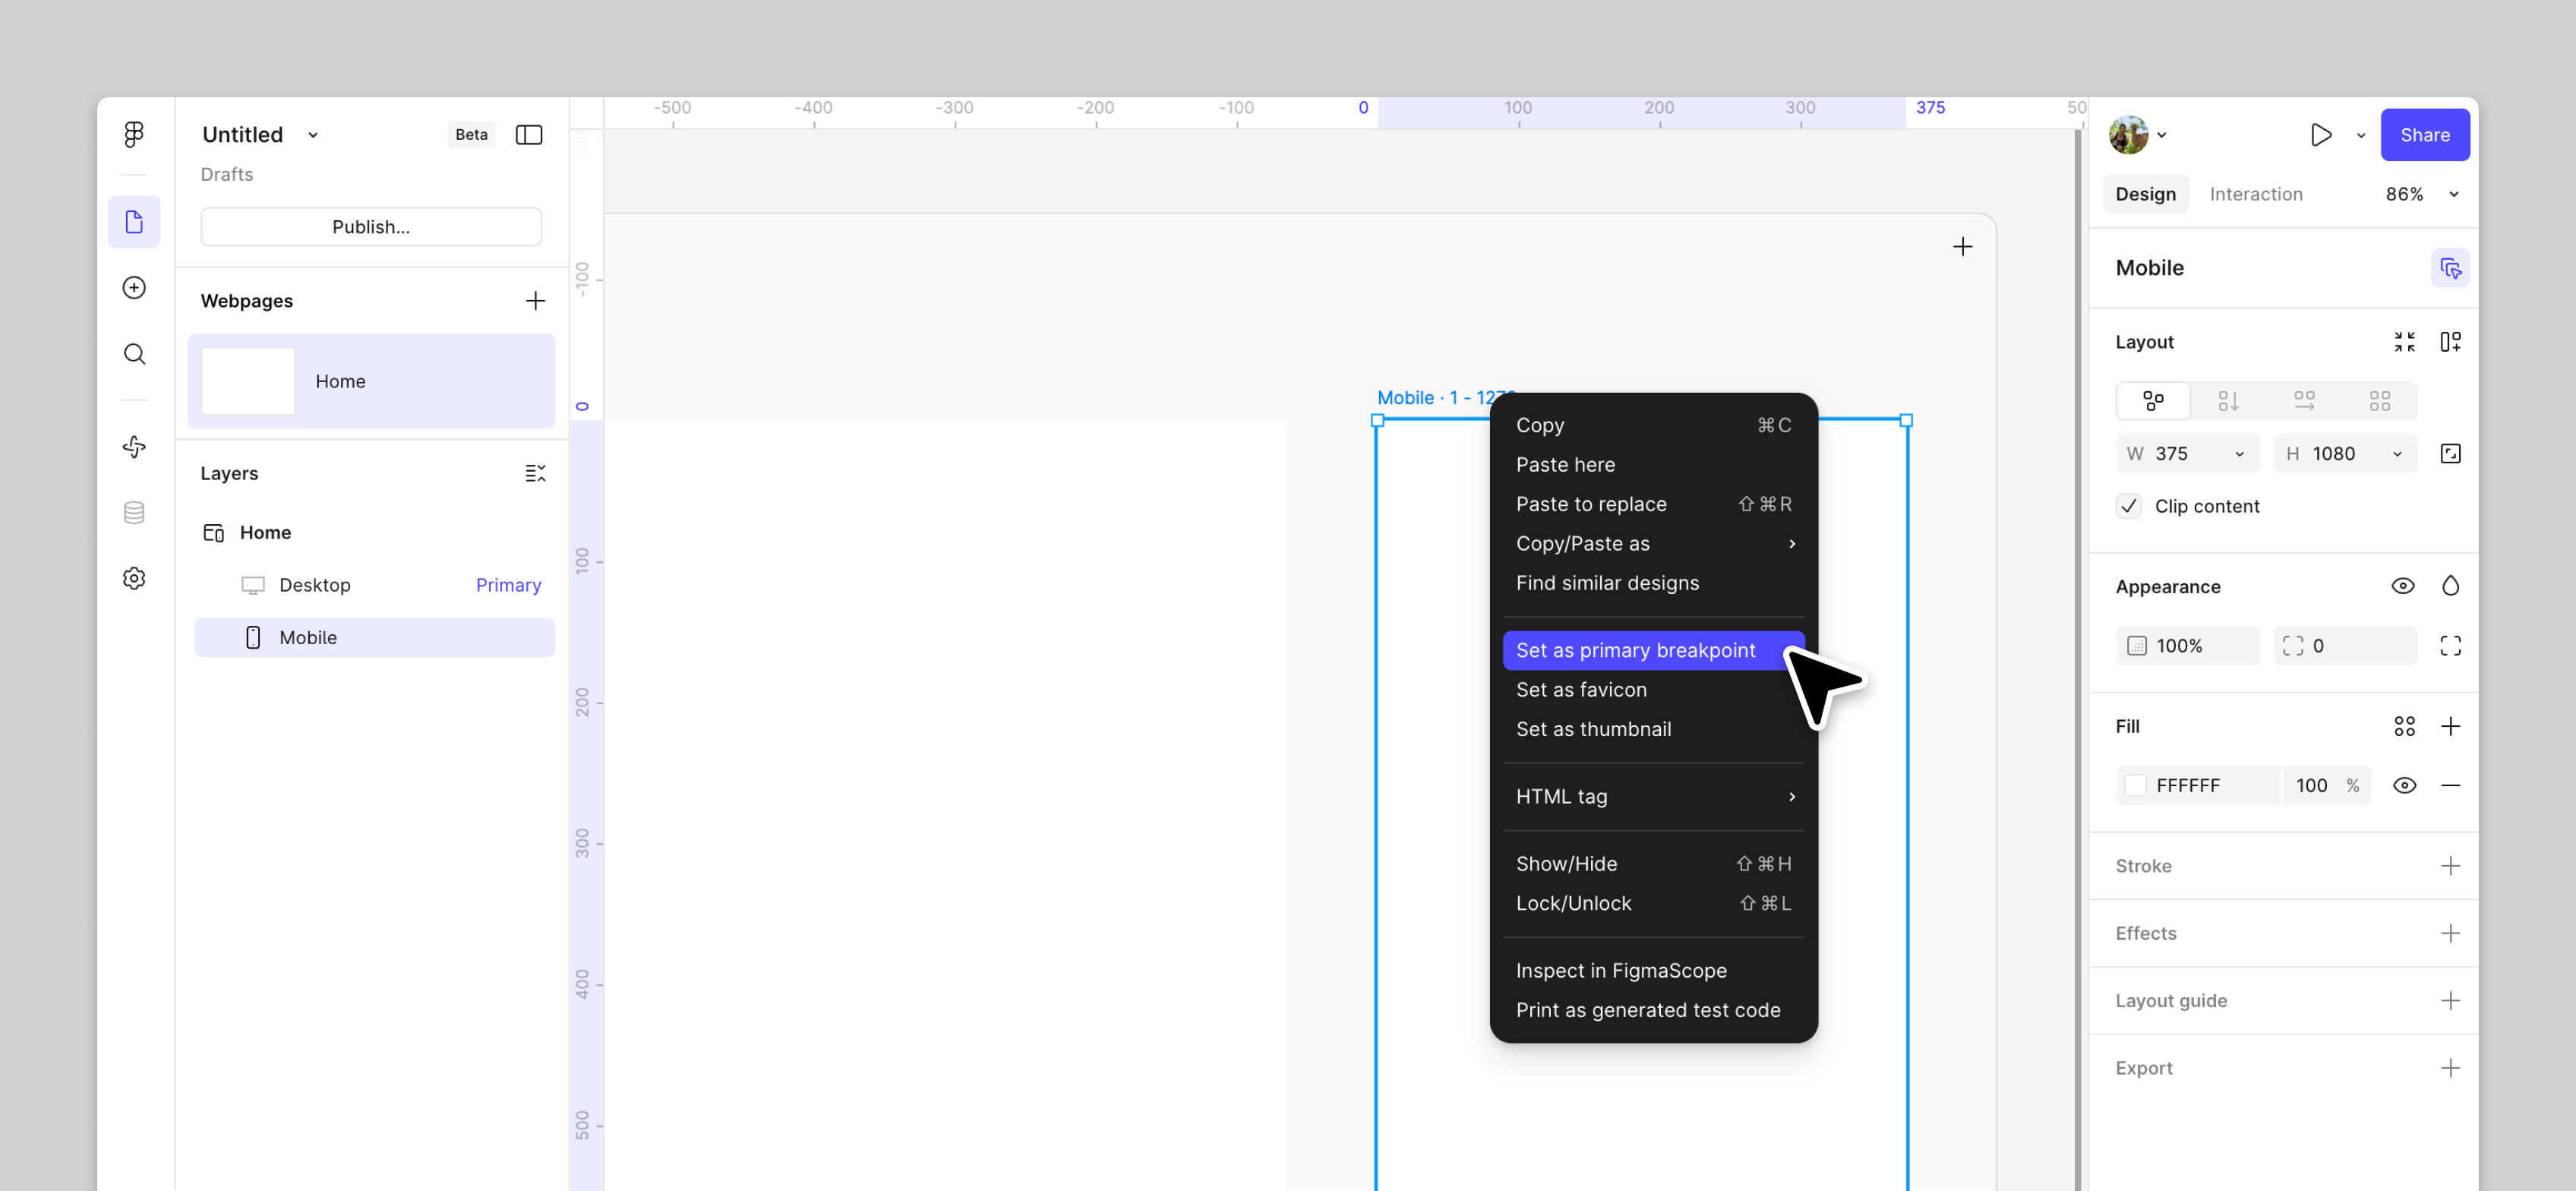Click the FFFFFF fill color swatch
2576x1191 pixels.
click(x=2135, y=785)
